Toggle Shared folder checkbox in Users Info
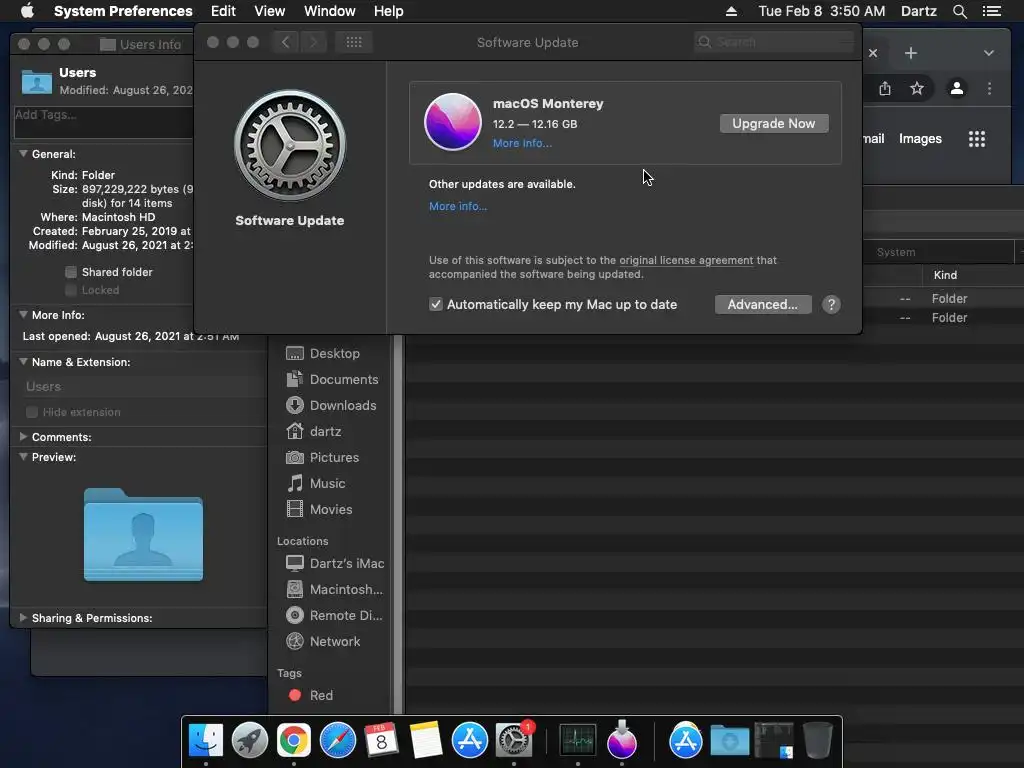The image size is (1024, 768). tap(71, 272)
